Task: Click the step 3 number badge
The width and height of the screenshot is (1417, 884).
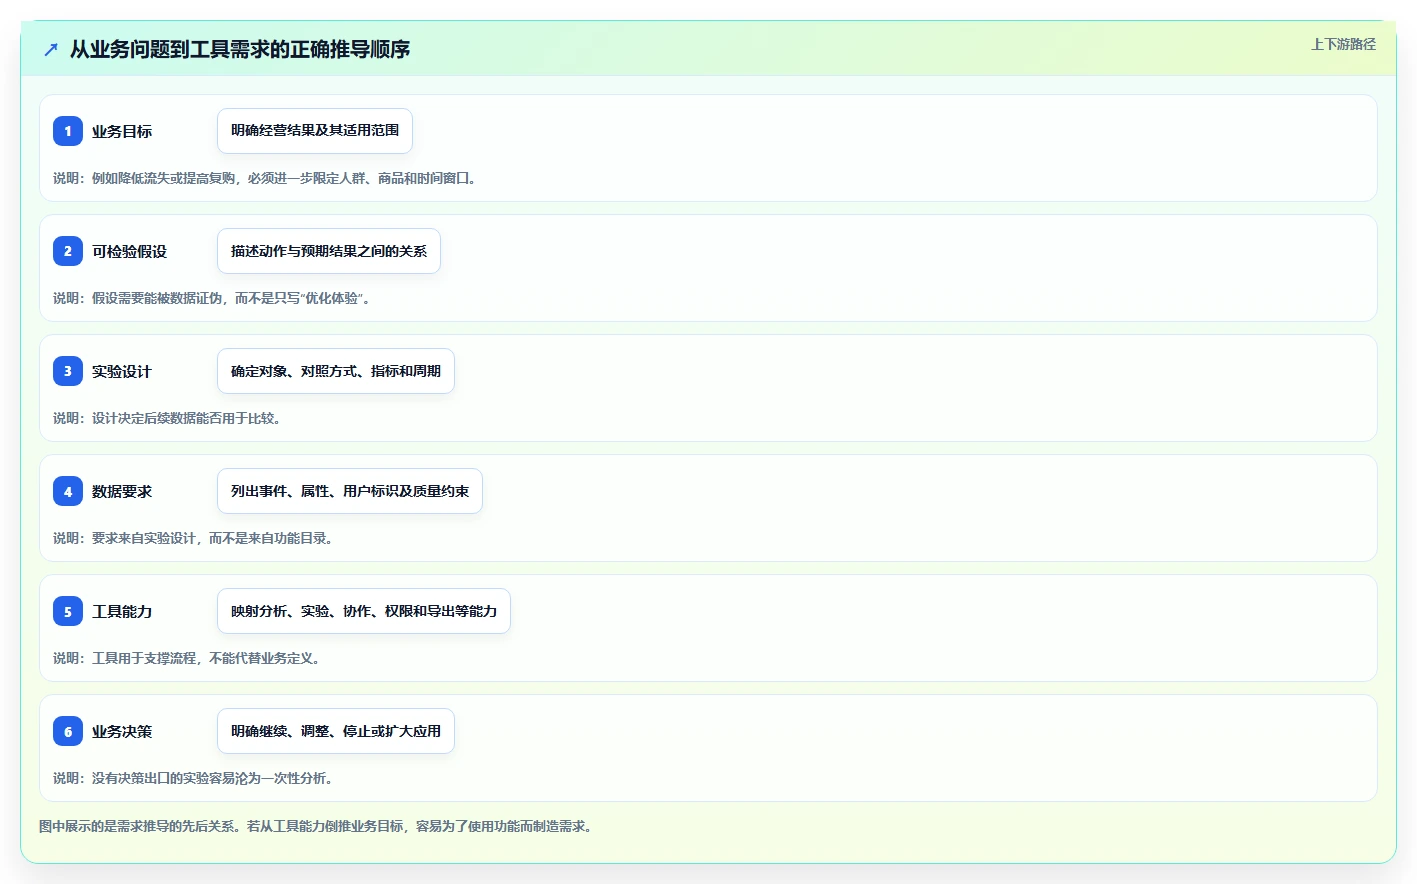Action: point(68,371)
